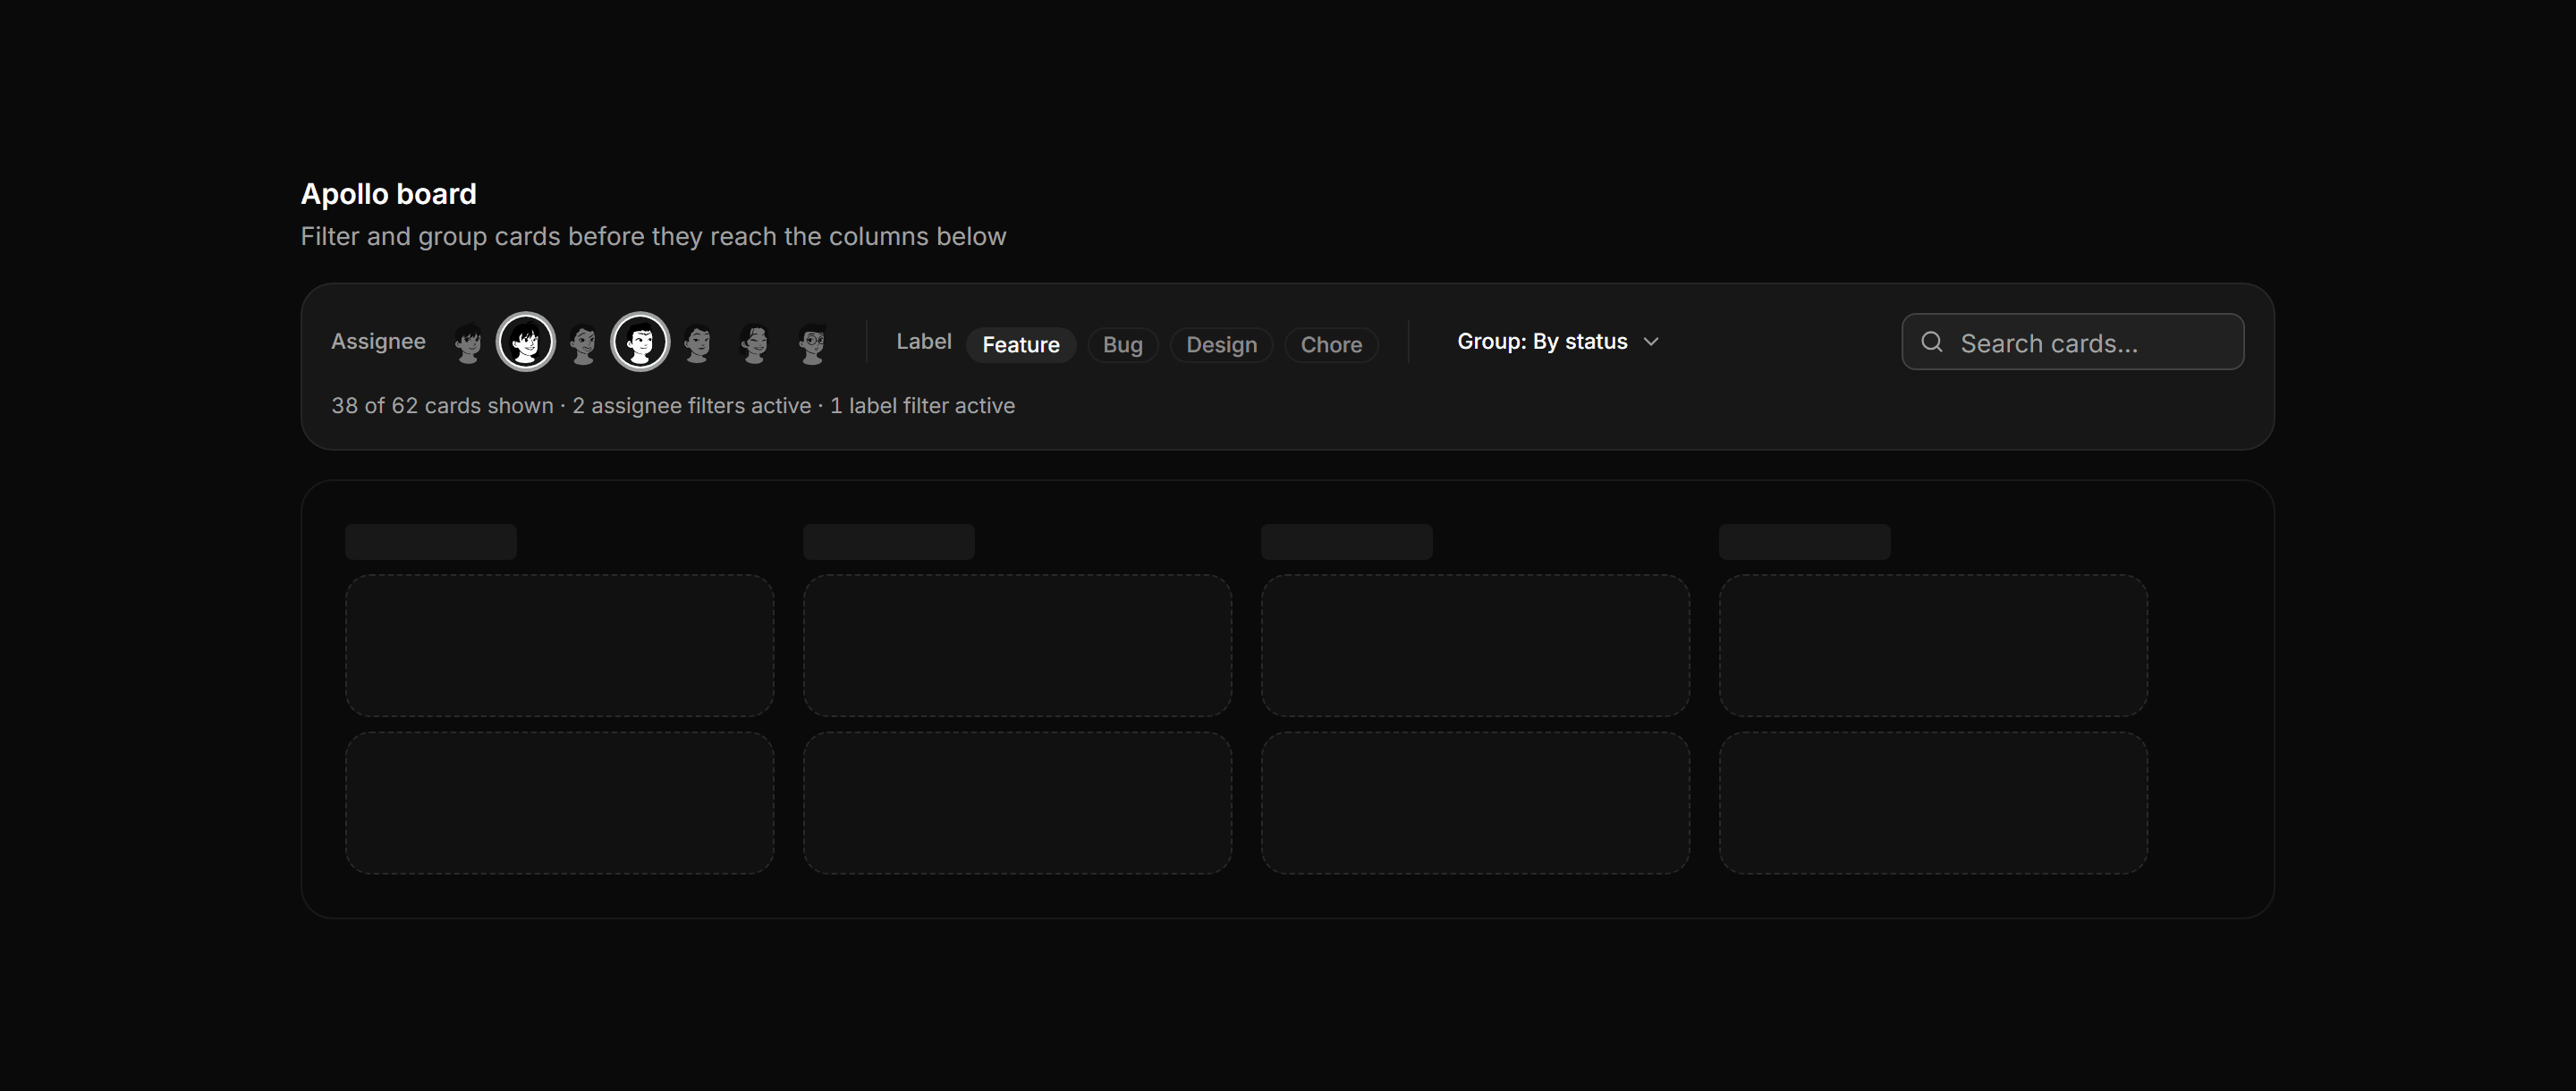Toggle the fifth assignee avatar filter

click(698, 342)
